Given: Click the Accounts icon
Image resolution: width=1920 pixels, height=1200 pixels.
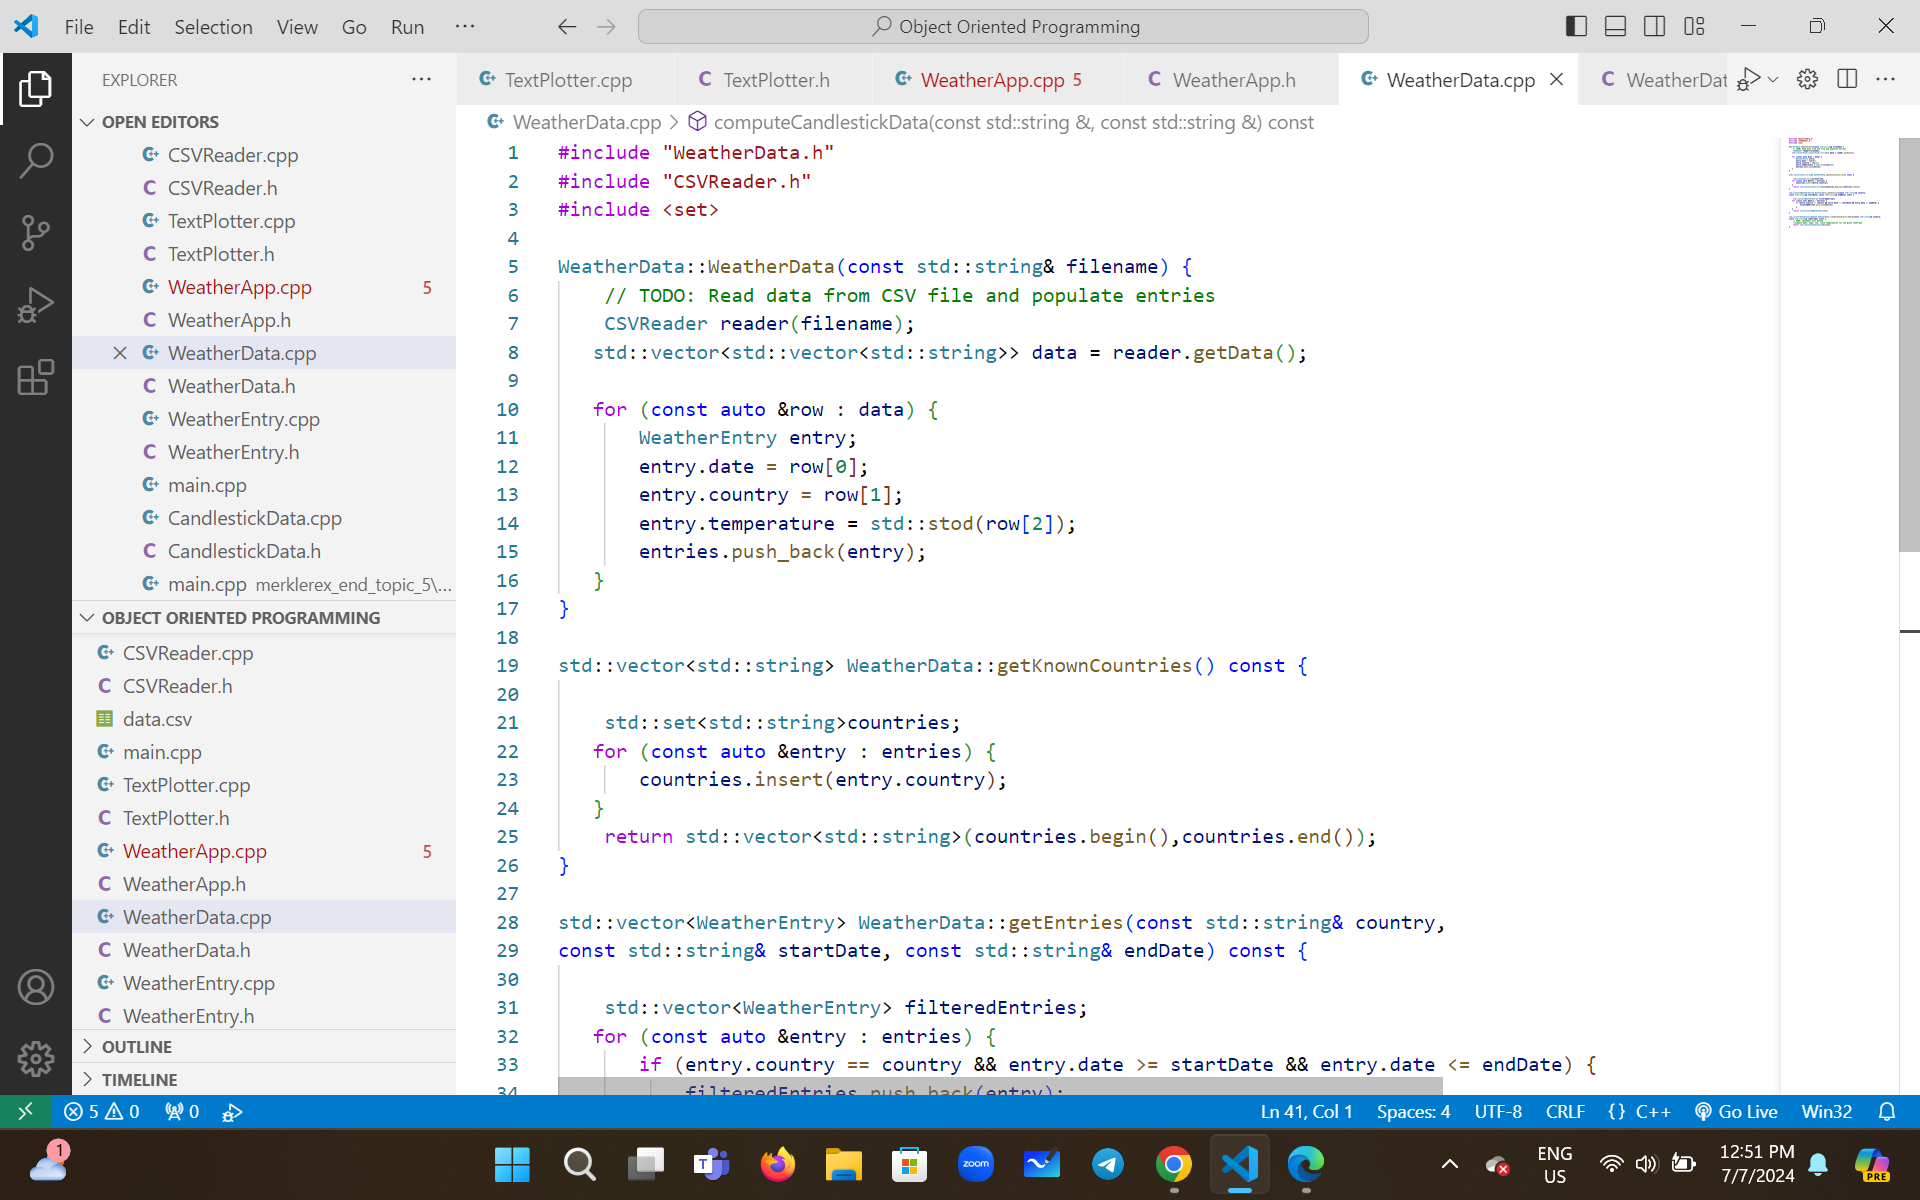Looking at the screenshot, I should point(36,987).
